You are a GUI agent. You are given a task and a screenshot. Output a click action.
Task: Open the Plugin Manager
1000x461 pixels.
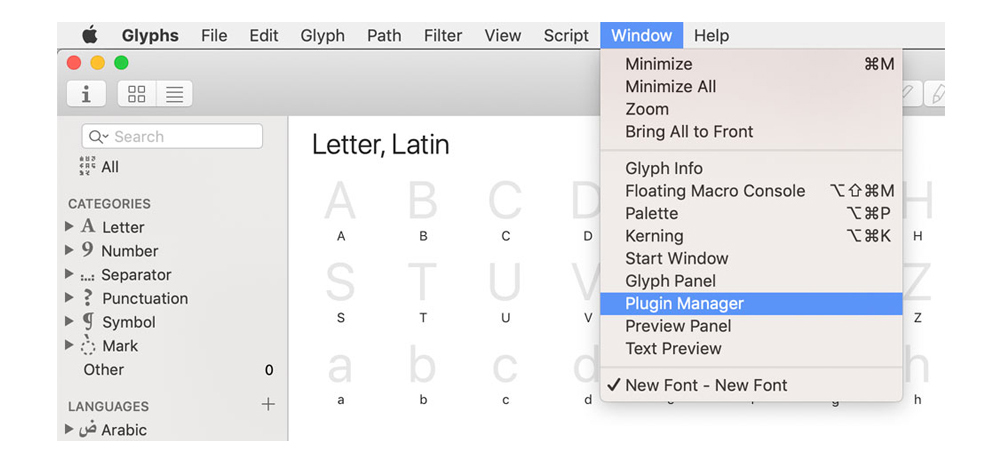click(x=751, y=304)
